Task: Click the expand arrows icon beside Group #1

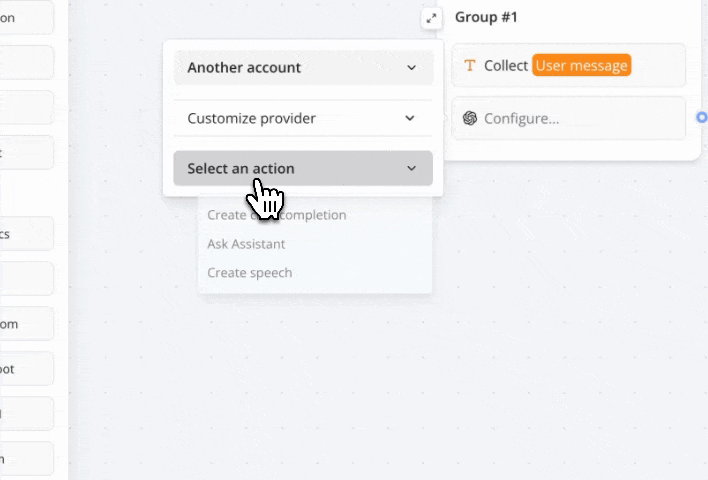Action: point(431,18)
